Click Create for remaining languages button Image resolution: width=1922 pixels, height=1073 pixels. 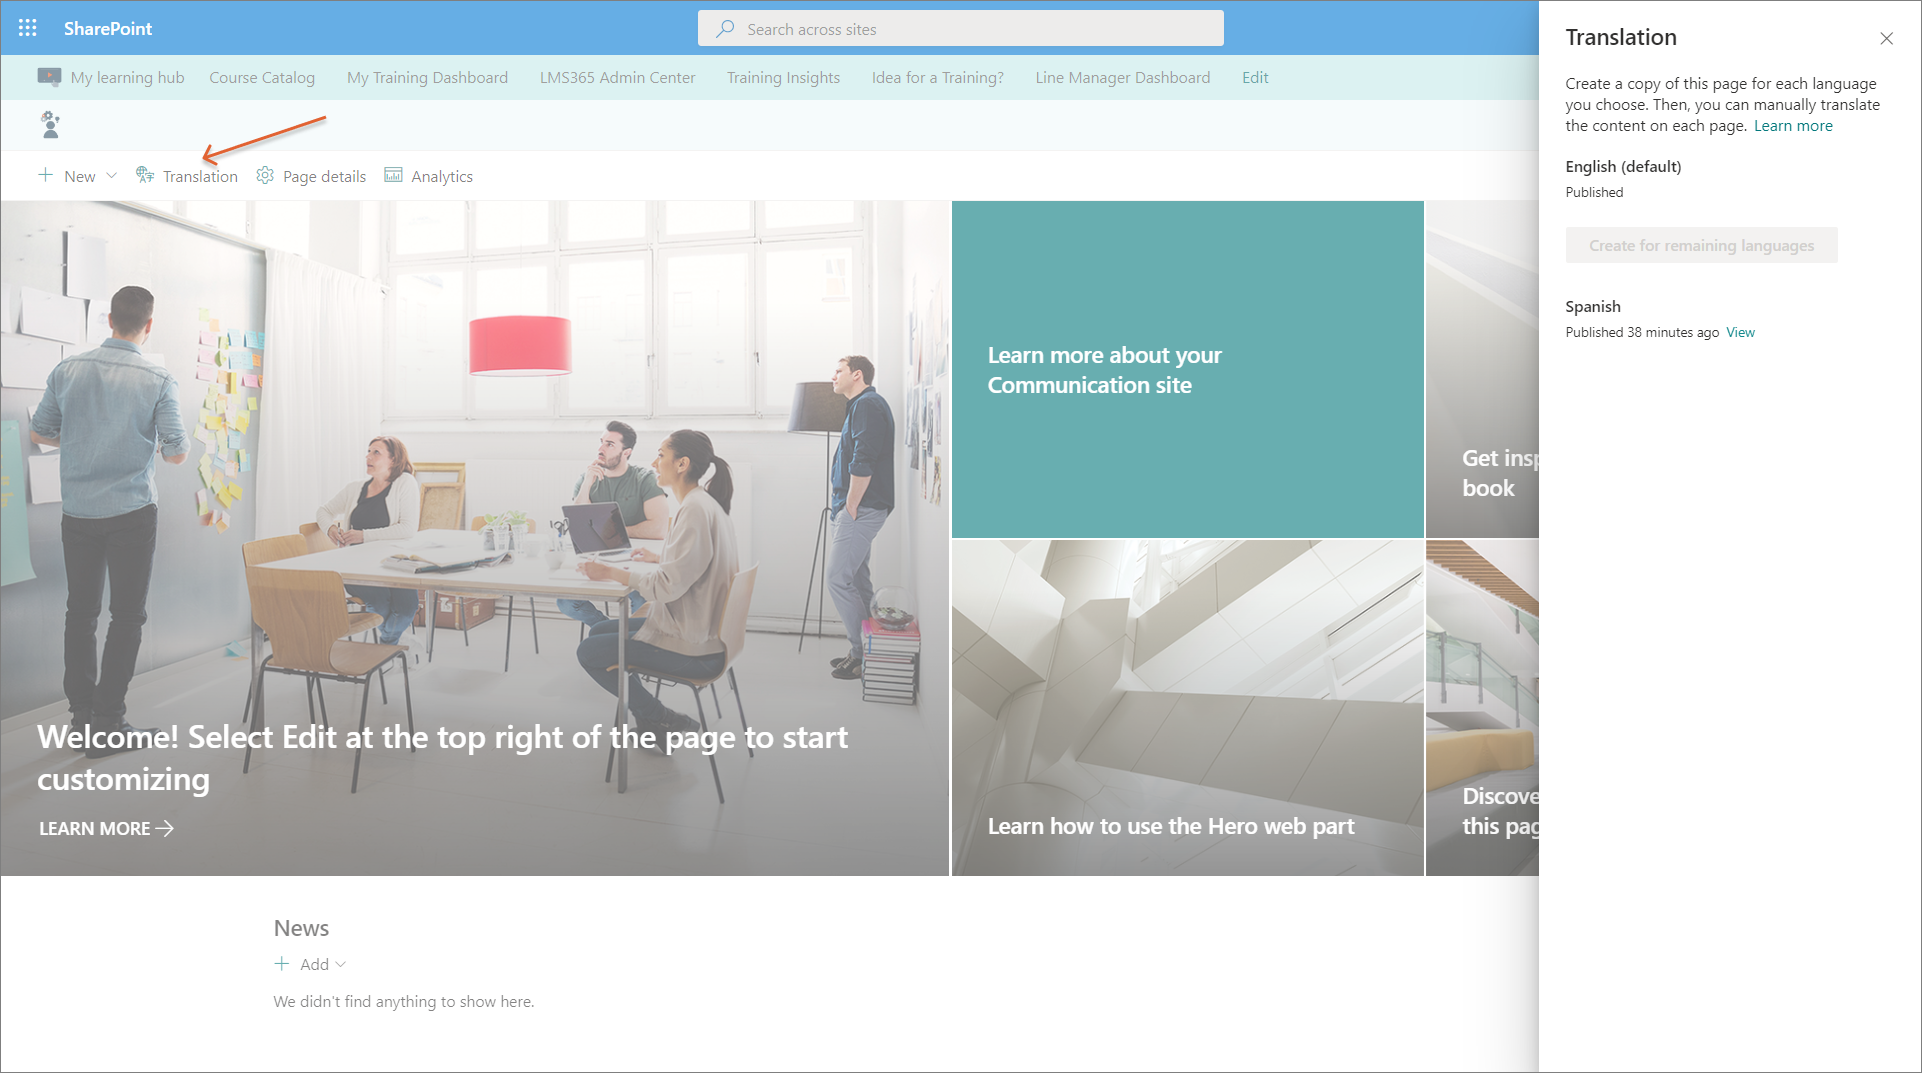tap(1700, 245)
